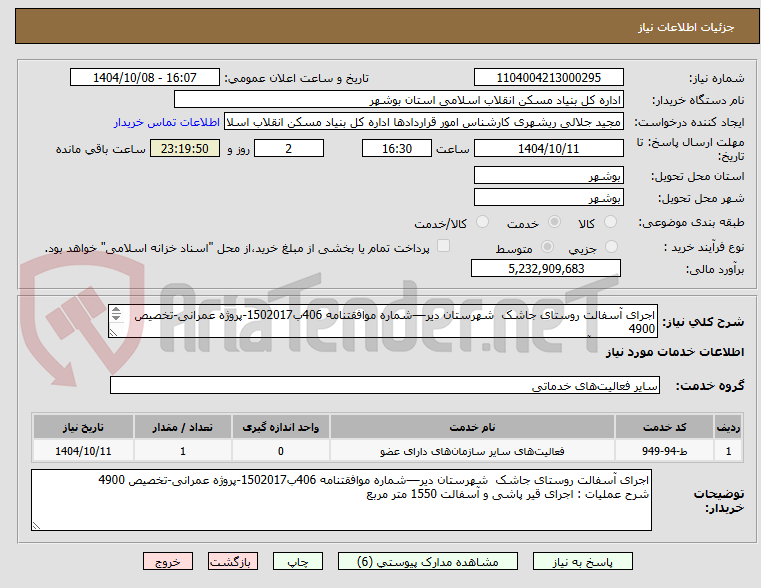Select the متوسط purchase type radio

(547, 247)
